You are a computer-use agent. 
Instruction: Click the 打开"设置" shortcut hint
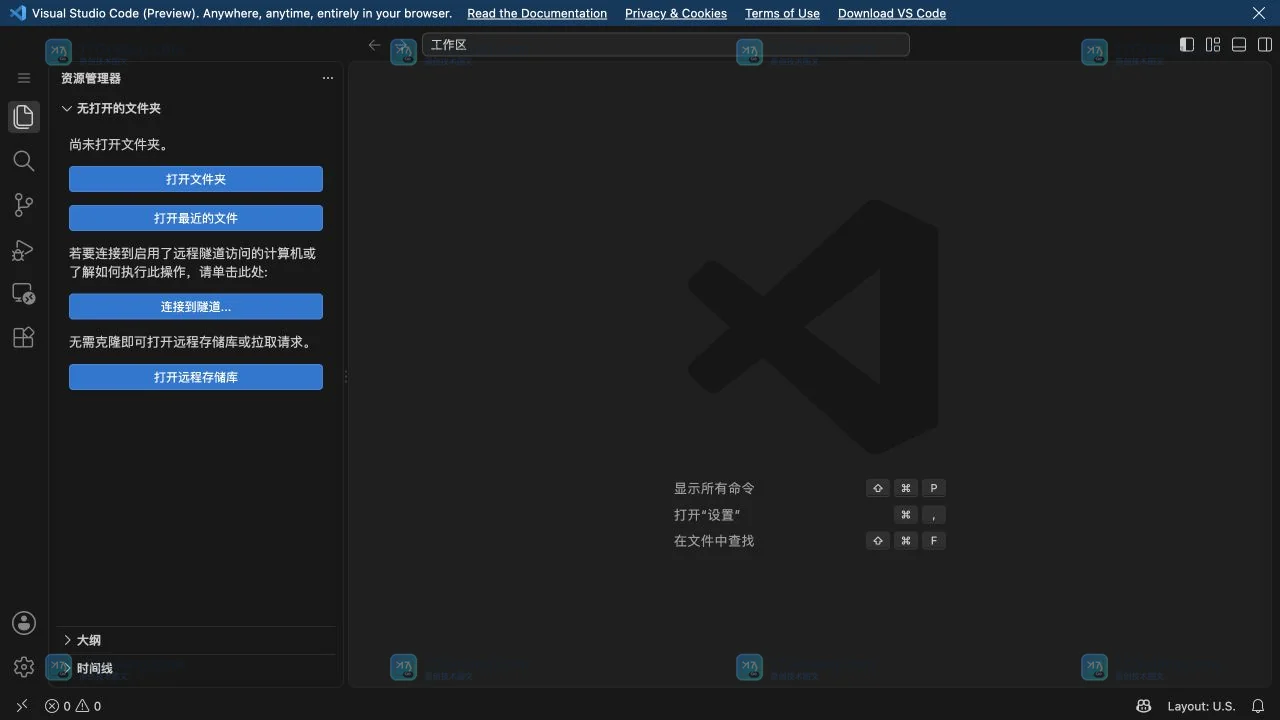pyautogui.click(x=707, y=515)
